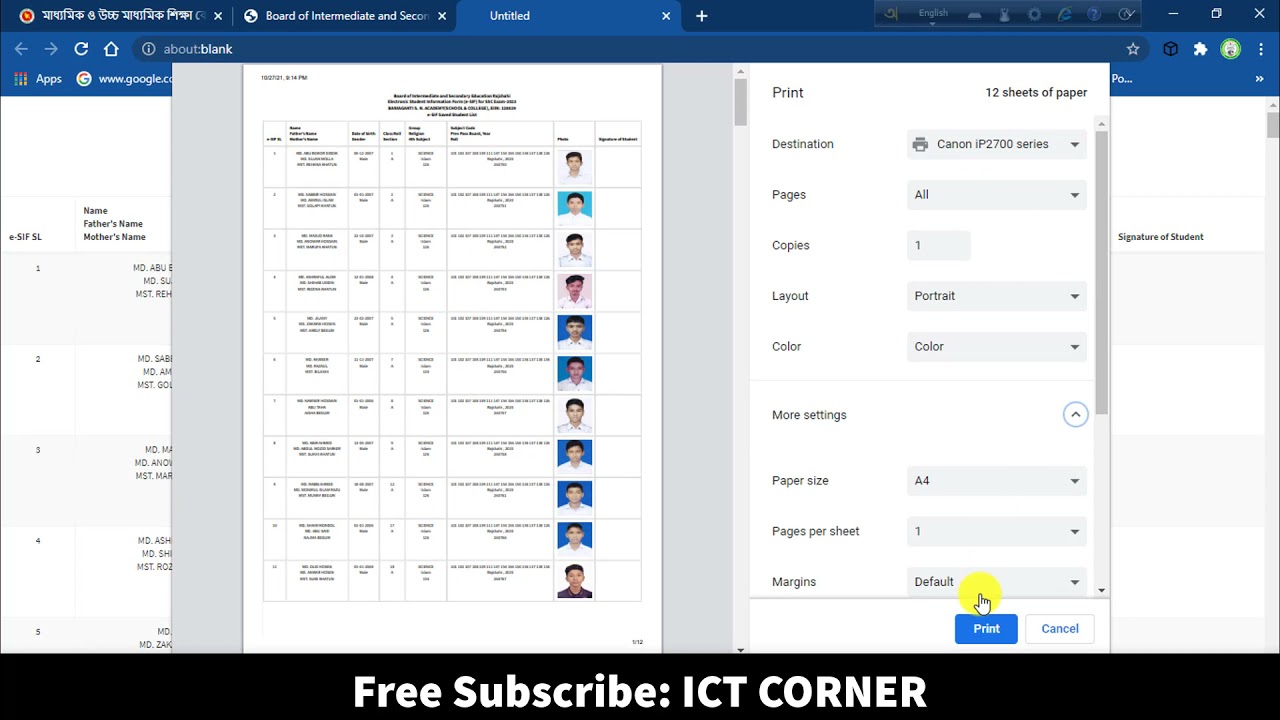
Task: Show hidden bookmarks with the double chevron
Action: [1259, 79]
